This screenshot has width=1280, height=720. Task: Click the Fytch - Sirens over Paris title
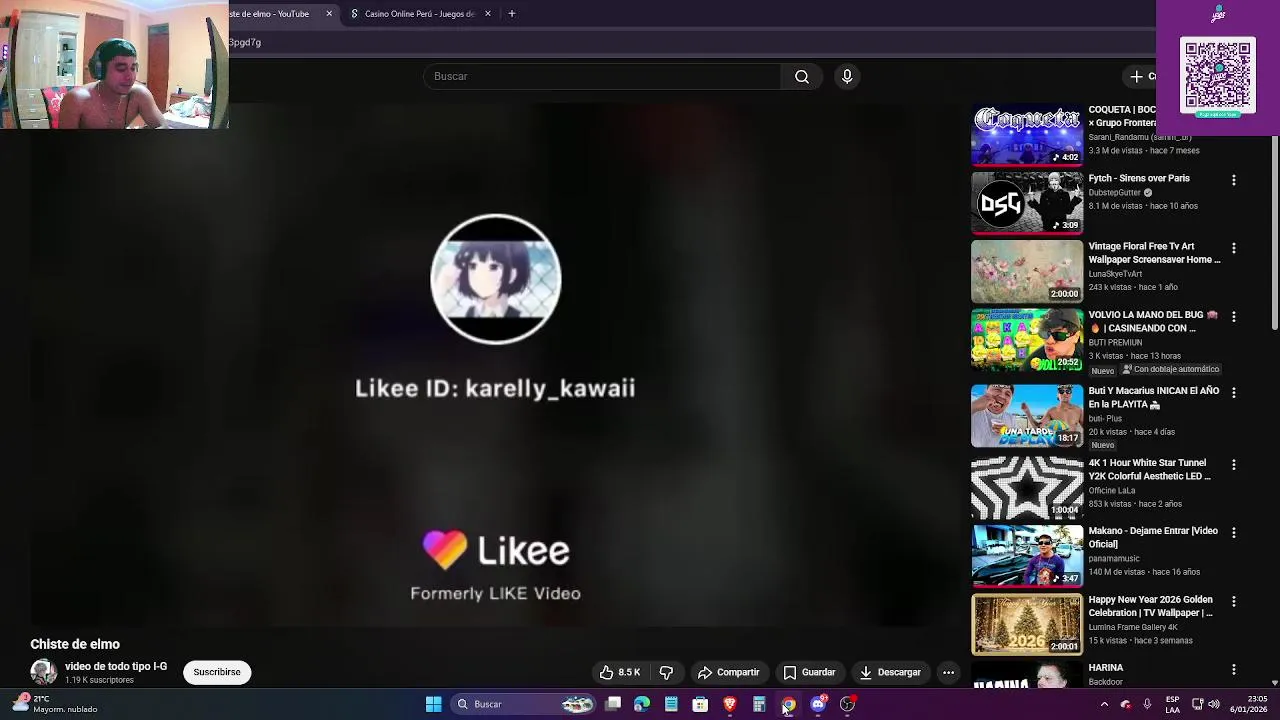(1139, 179)
